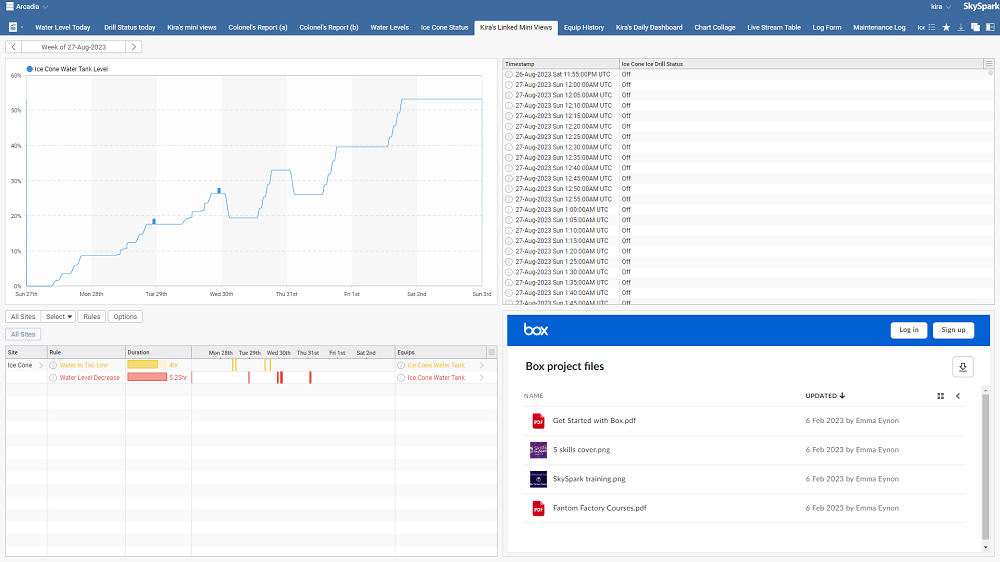
Task: Click the copy windows icon
Action: pyautogui.click(x=975, y=27)
